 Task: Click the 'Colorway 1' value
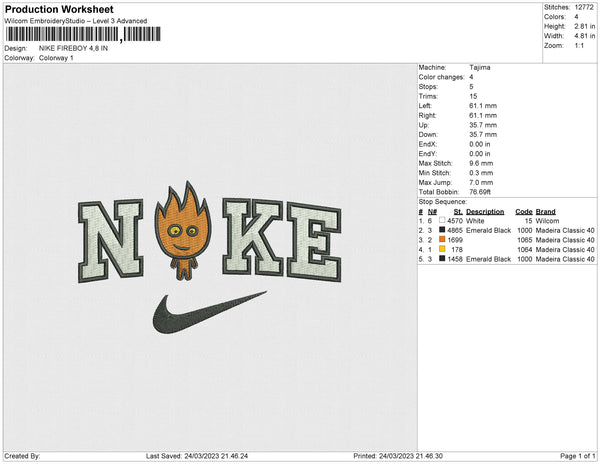56,58
